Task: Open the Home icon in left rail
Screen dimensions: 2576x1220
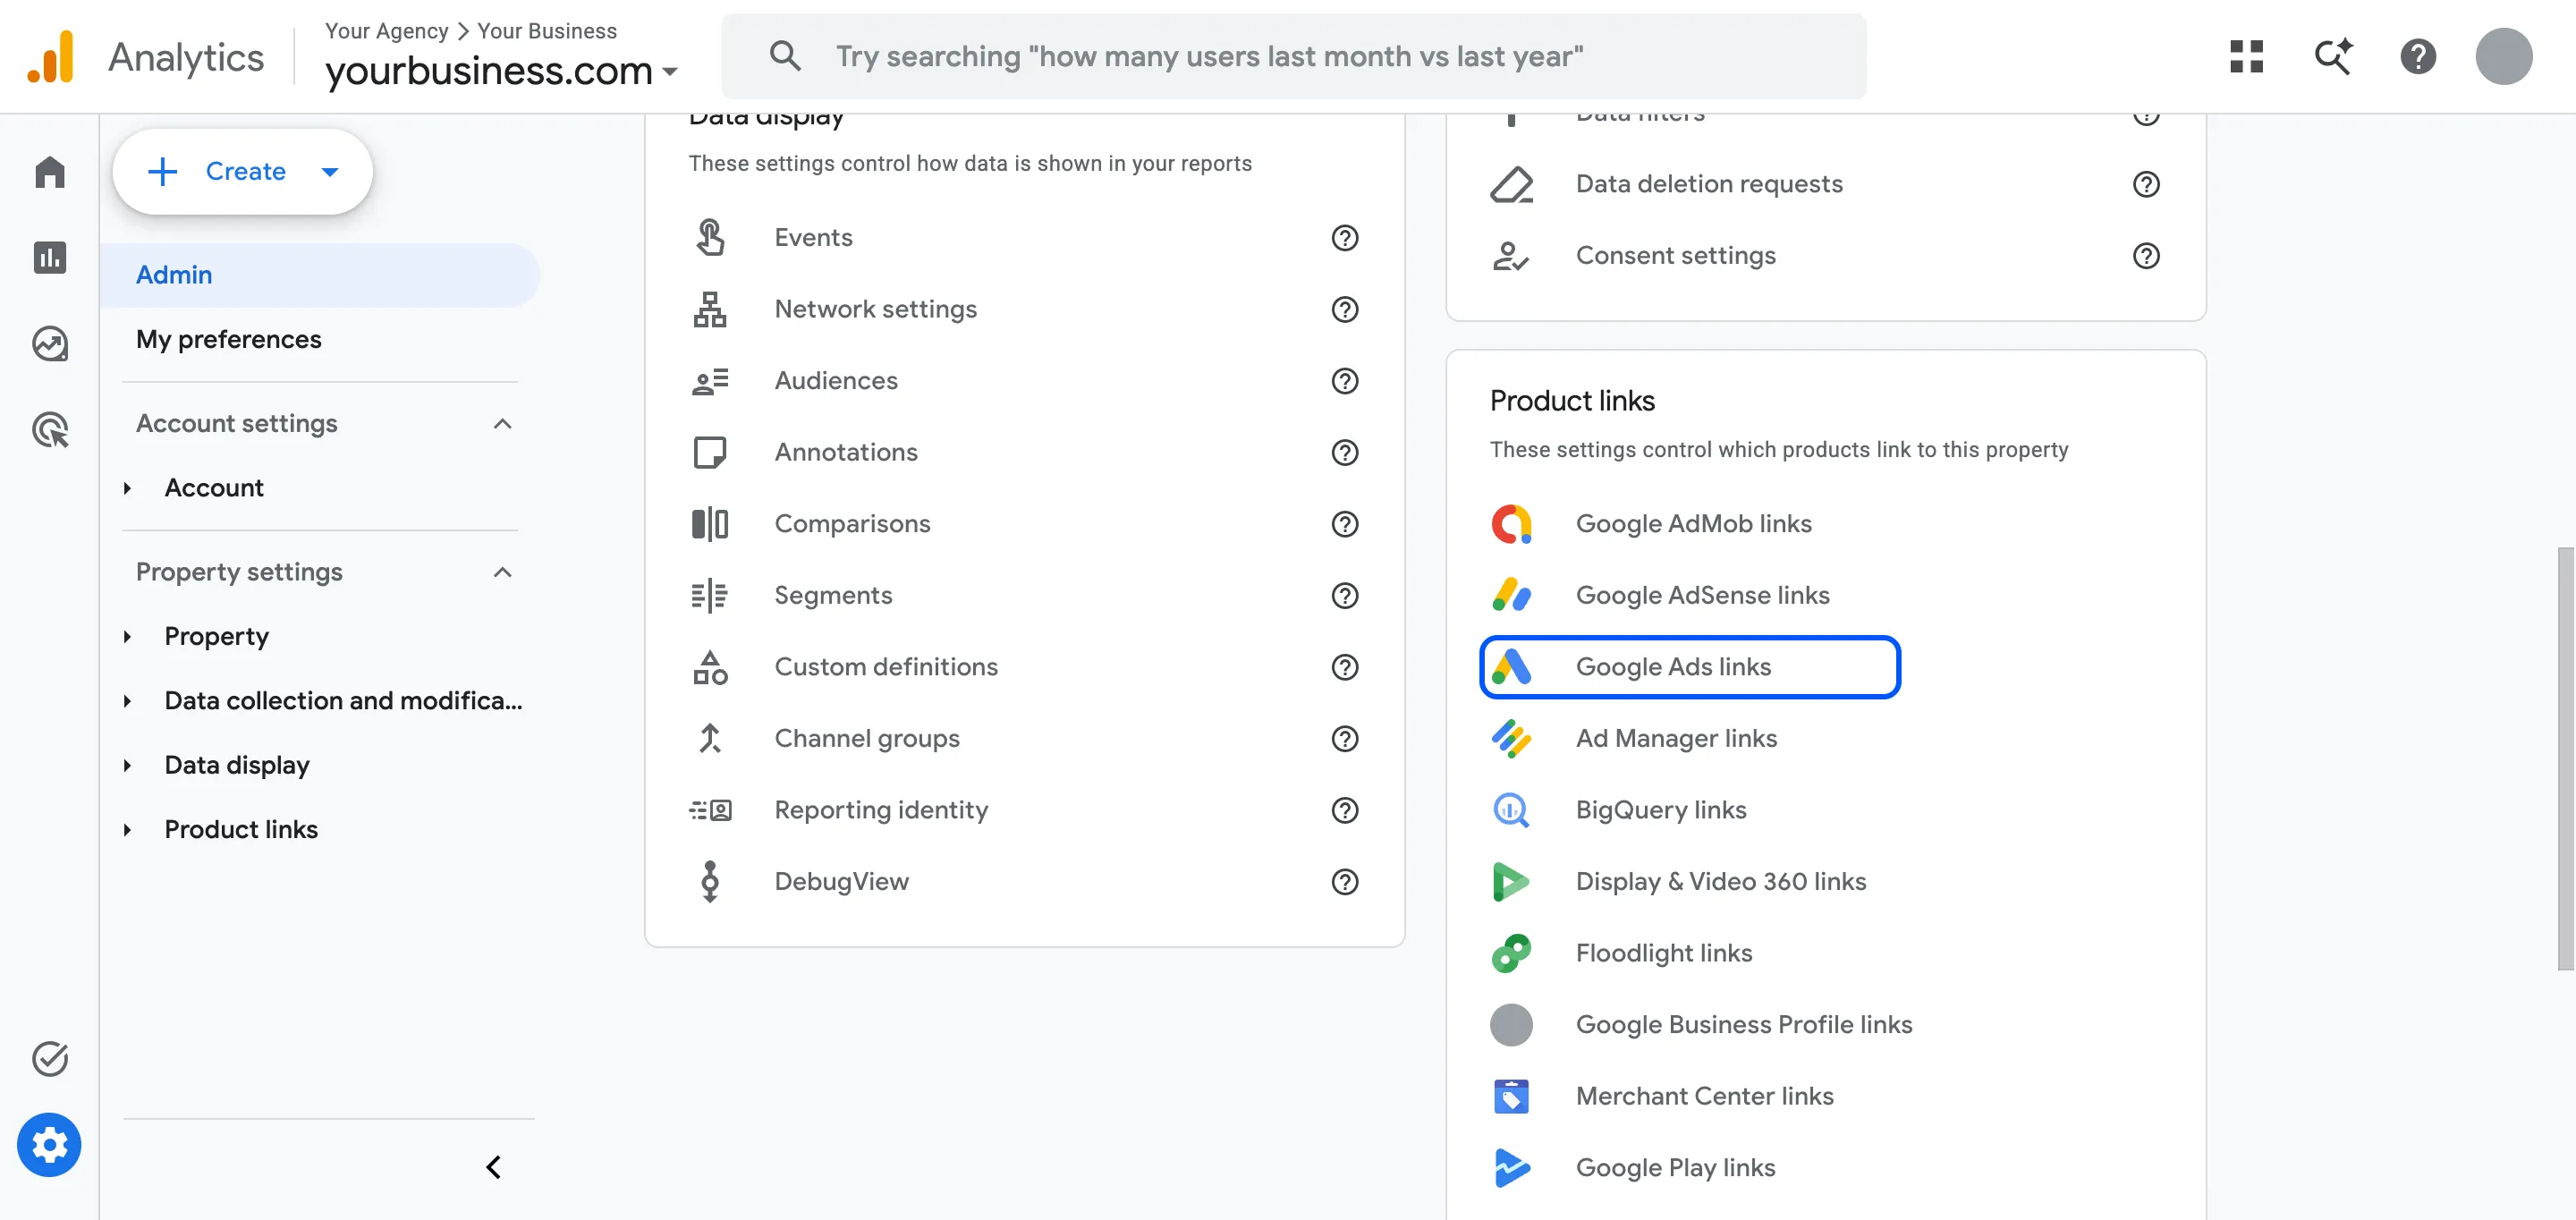Action: pos(49,172)
